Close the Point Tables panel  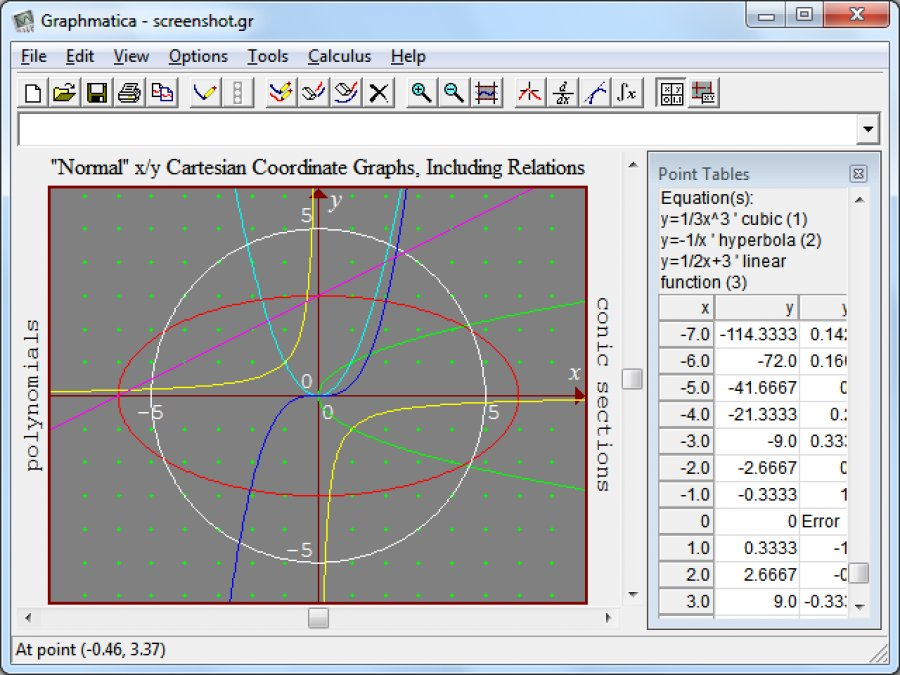[x=858, y=173]
